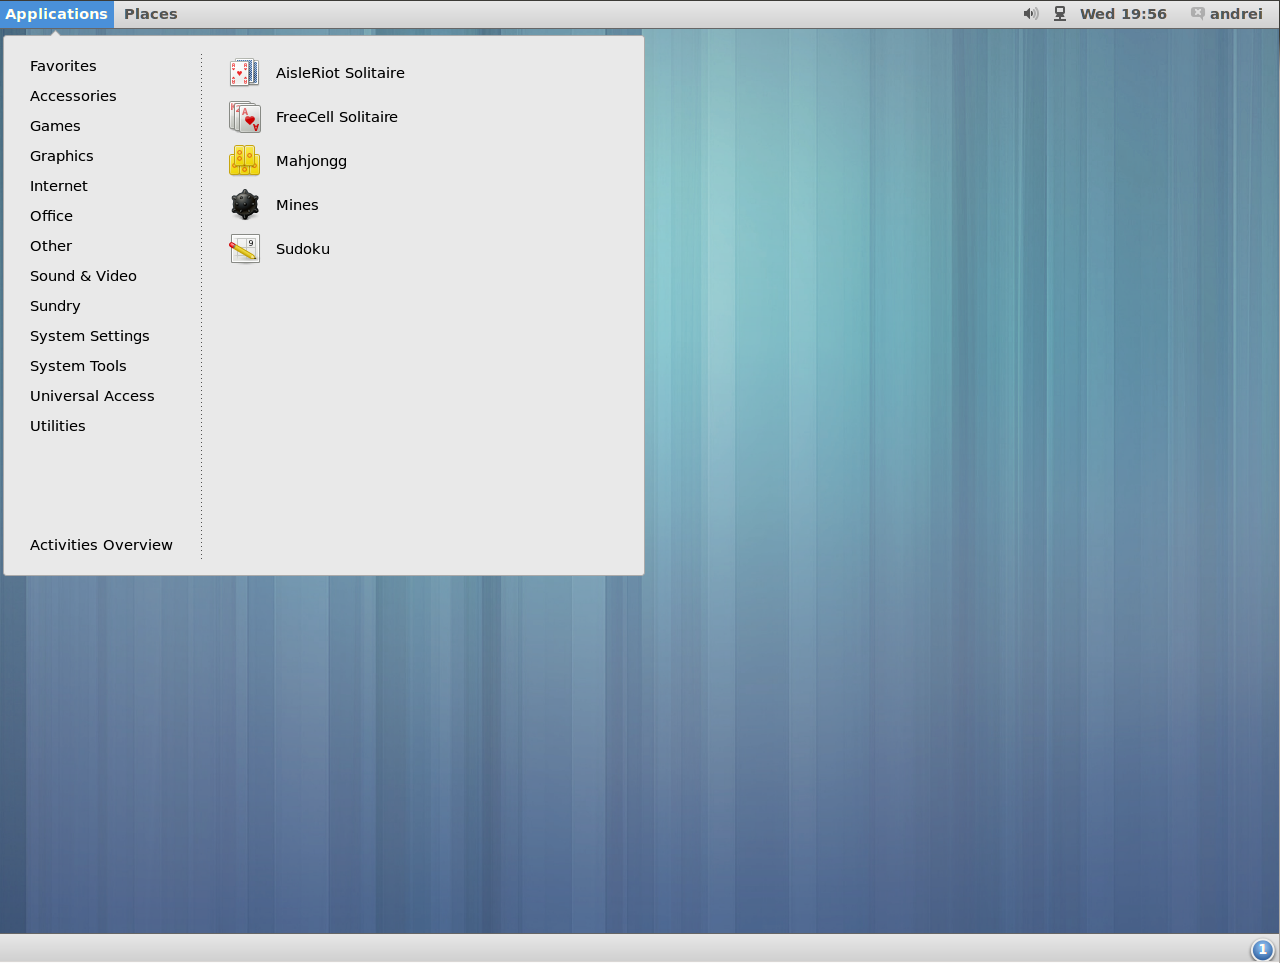
Task: Click the Mines black mine icon
Action: tap(244, 205)
